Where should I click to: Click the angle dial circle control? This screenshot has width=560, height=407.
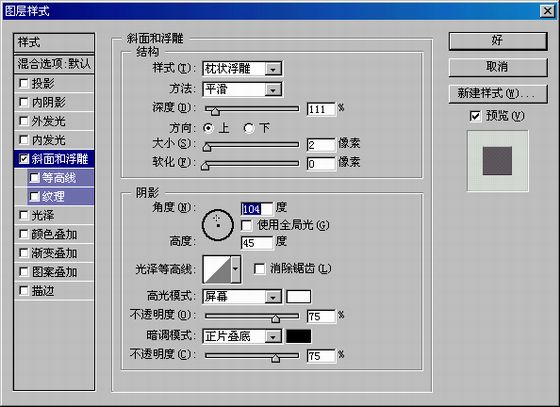[218, 225]
